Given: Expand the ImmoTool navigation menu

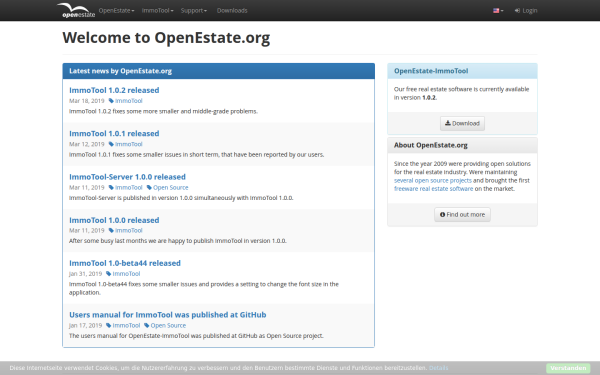Looking at the screenshot, I should pyautogui.click(x=157, y=11).
